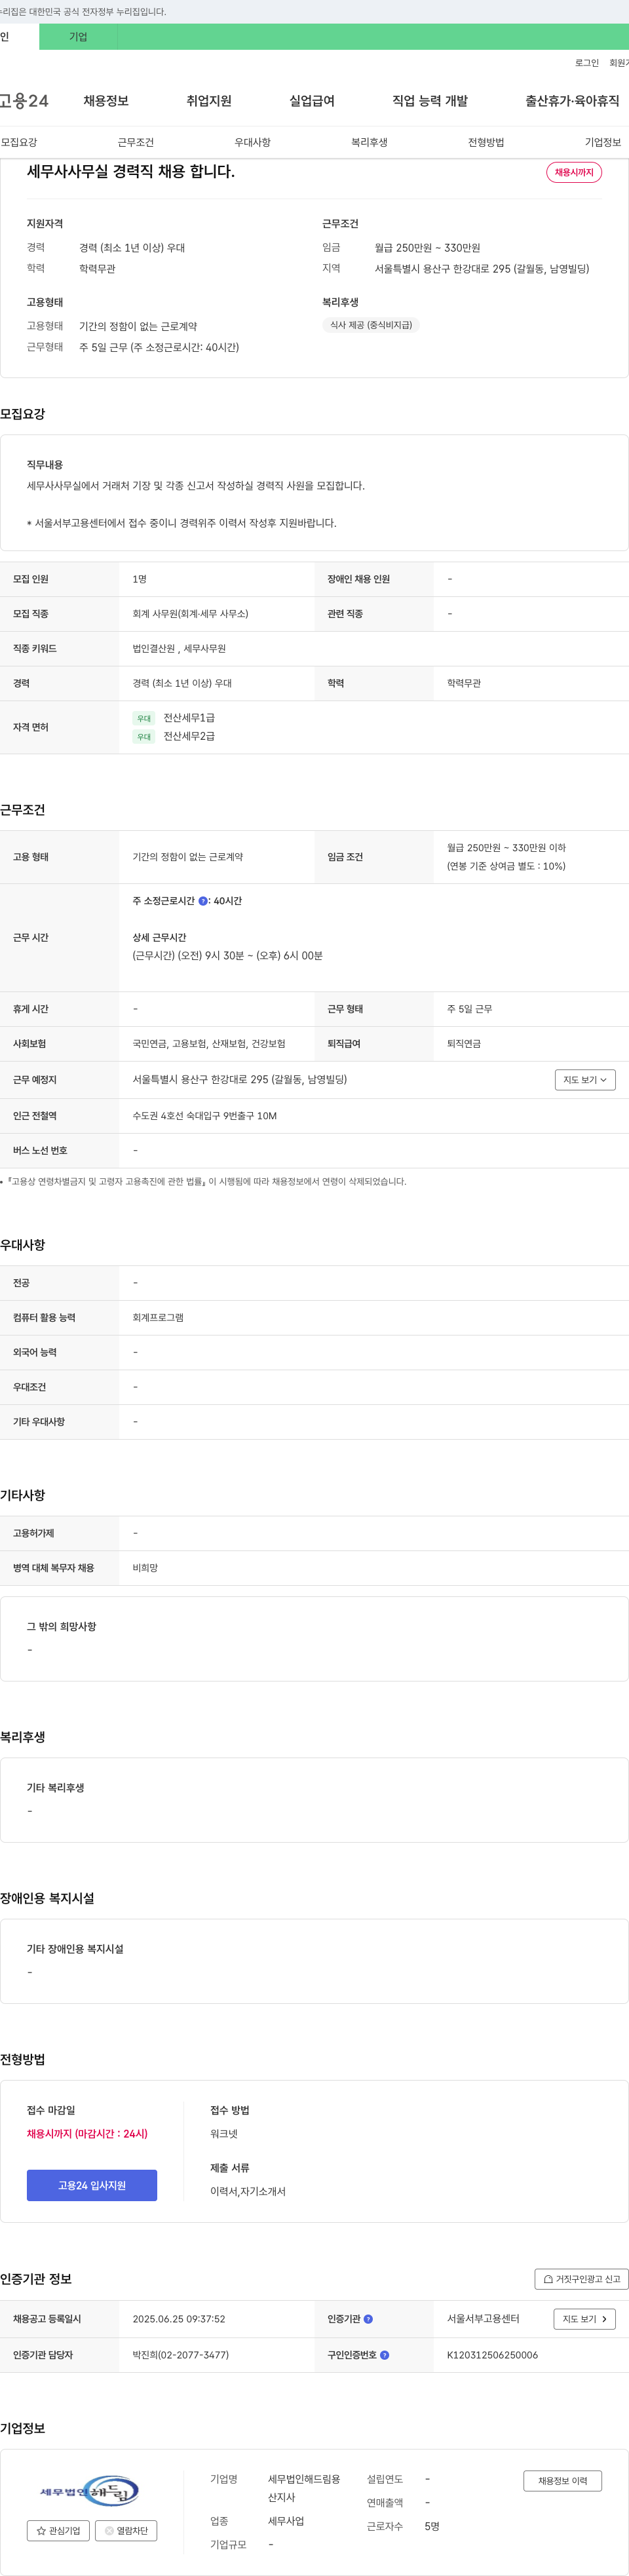Image resolution: width=629 pixels, height=2576 pixels.
Task: Open the 채용정보 menu
Action: click(x=106, y=101)
